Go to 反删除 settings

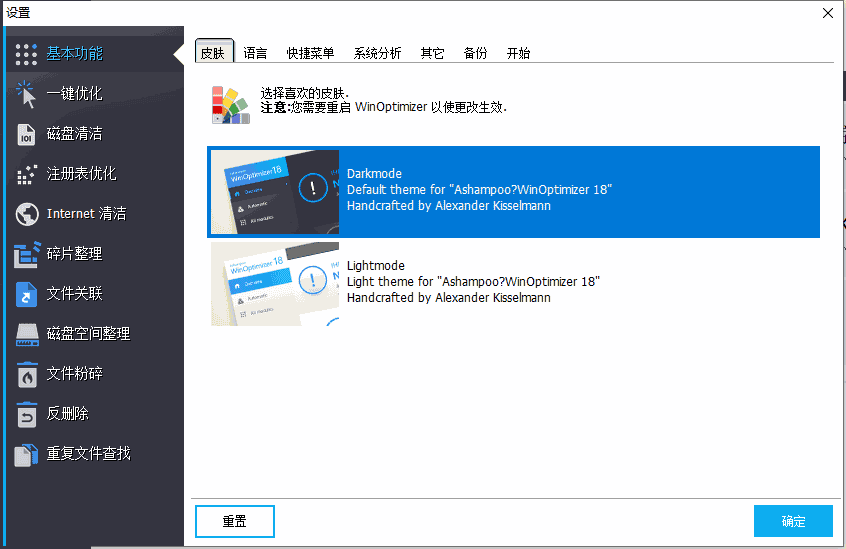tap(94, 413)
